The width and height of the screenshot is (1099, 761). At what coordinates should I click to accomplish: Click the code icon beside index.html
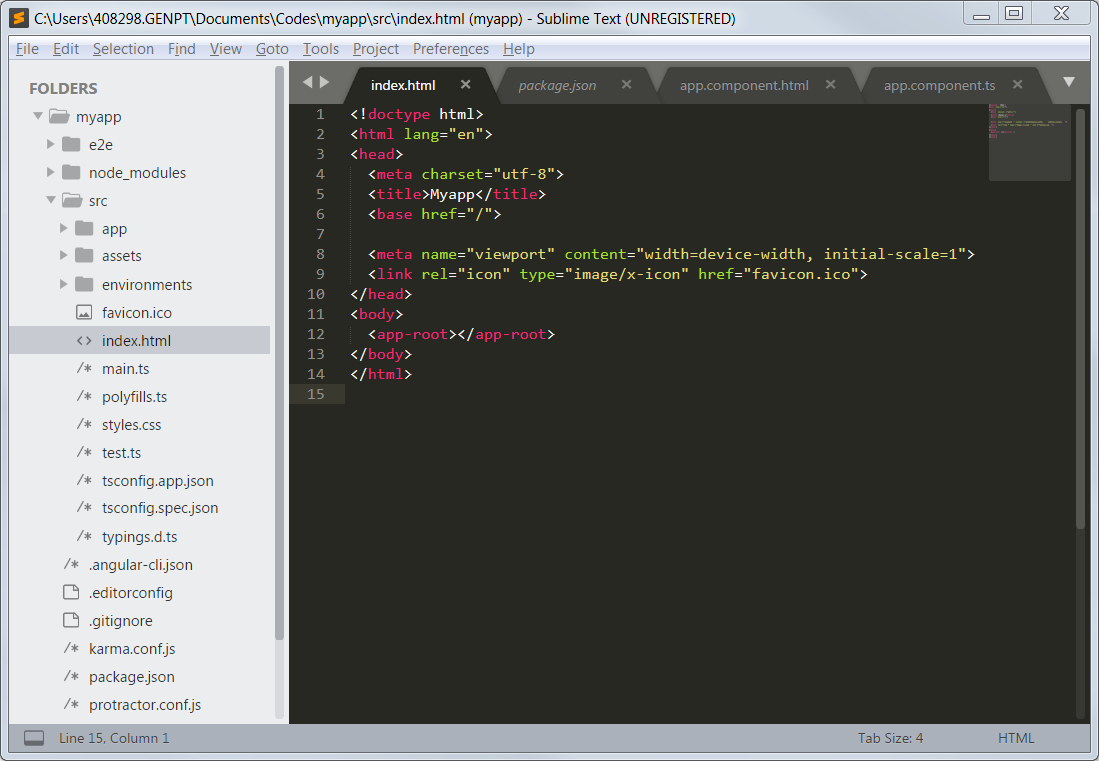(x=84, y=341)
